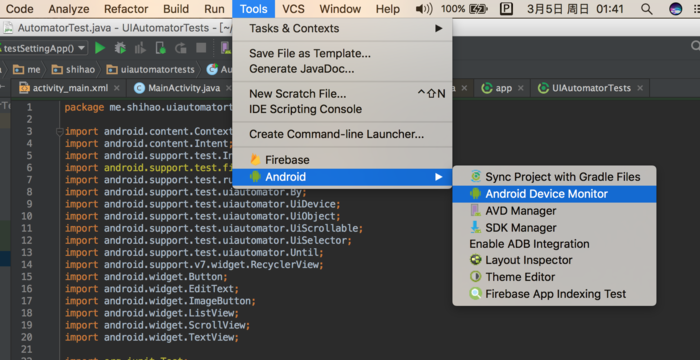Choose Save File as Template...
The height and width of the screenshot is (360, 700).
(342, 54)
